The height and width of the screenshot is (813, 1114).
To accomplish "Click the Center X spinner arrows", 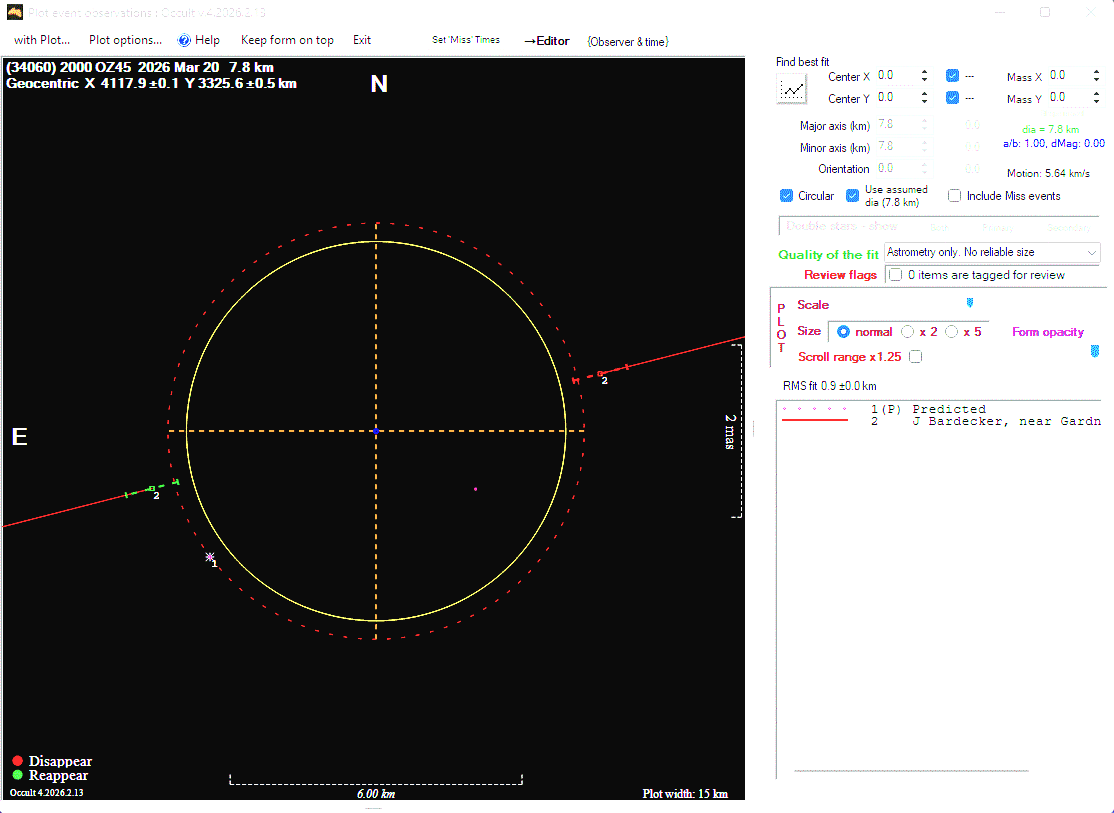I will (x=924, y=76).
